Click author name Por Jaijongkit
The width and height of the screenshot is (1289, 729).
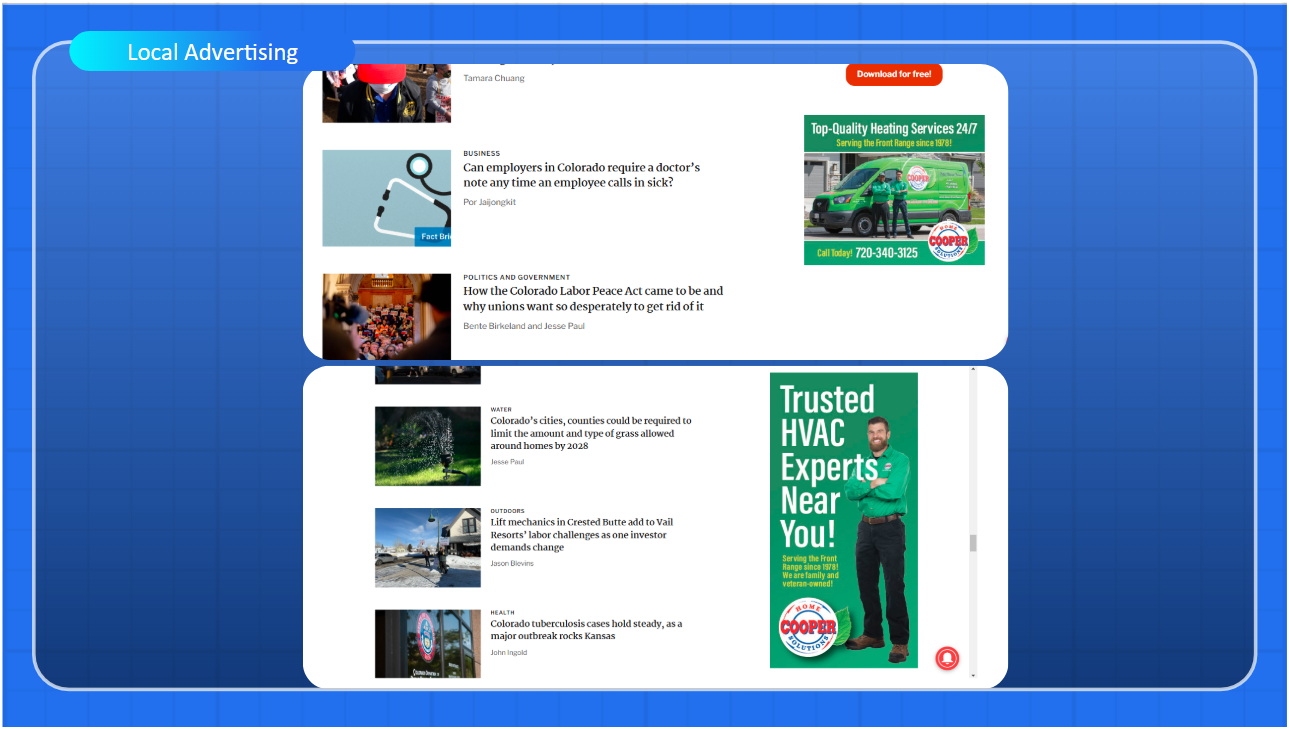489,202
